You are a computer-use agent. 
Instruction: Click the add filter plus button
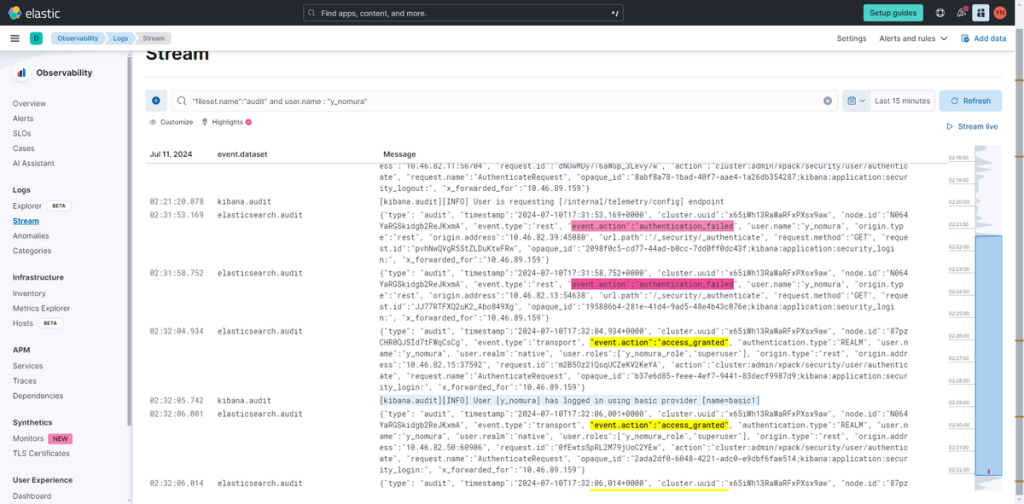[x=156, y=100]
